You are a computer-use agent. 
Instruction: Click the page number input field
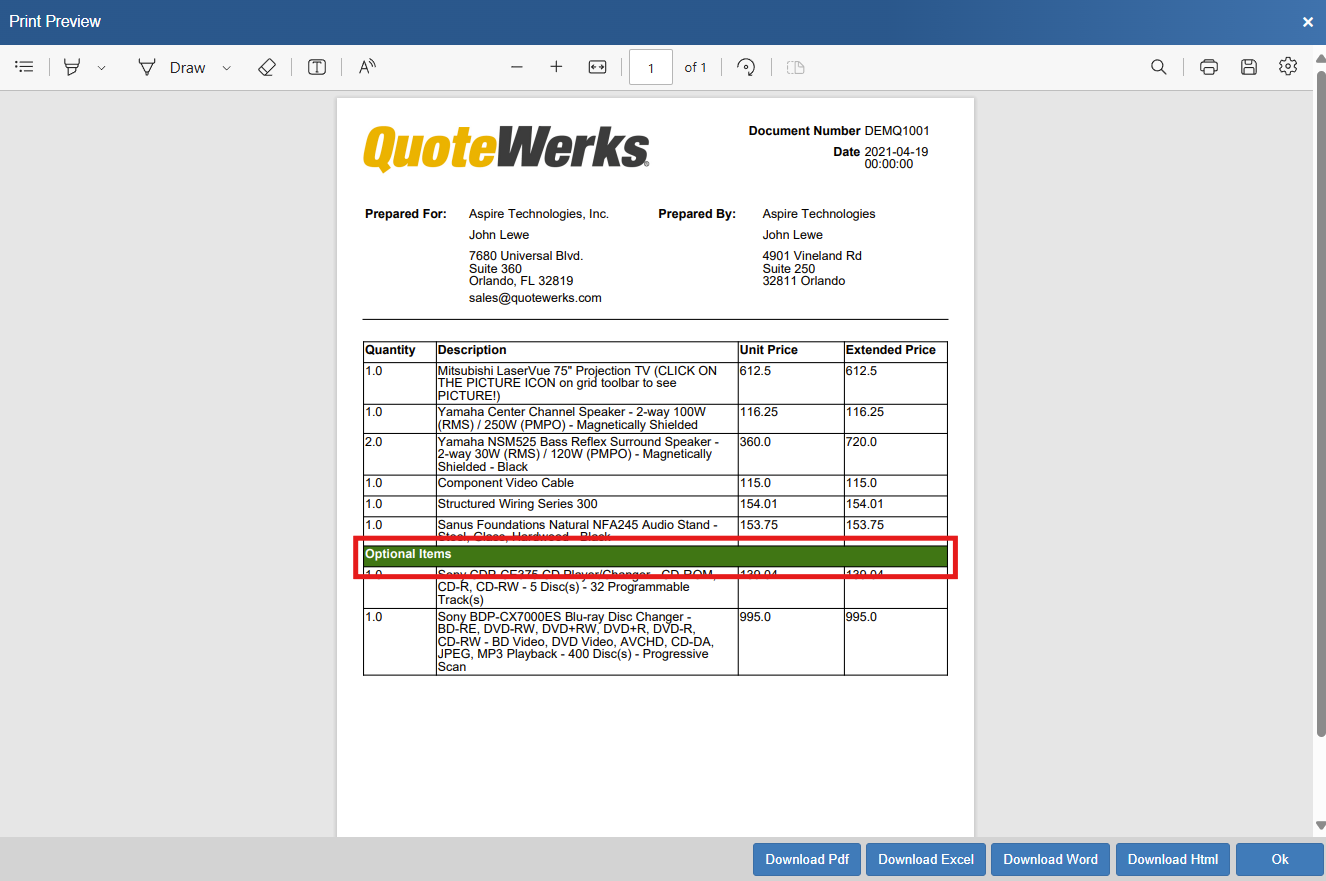[650, 67]
